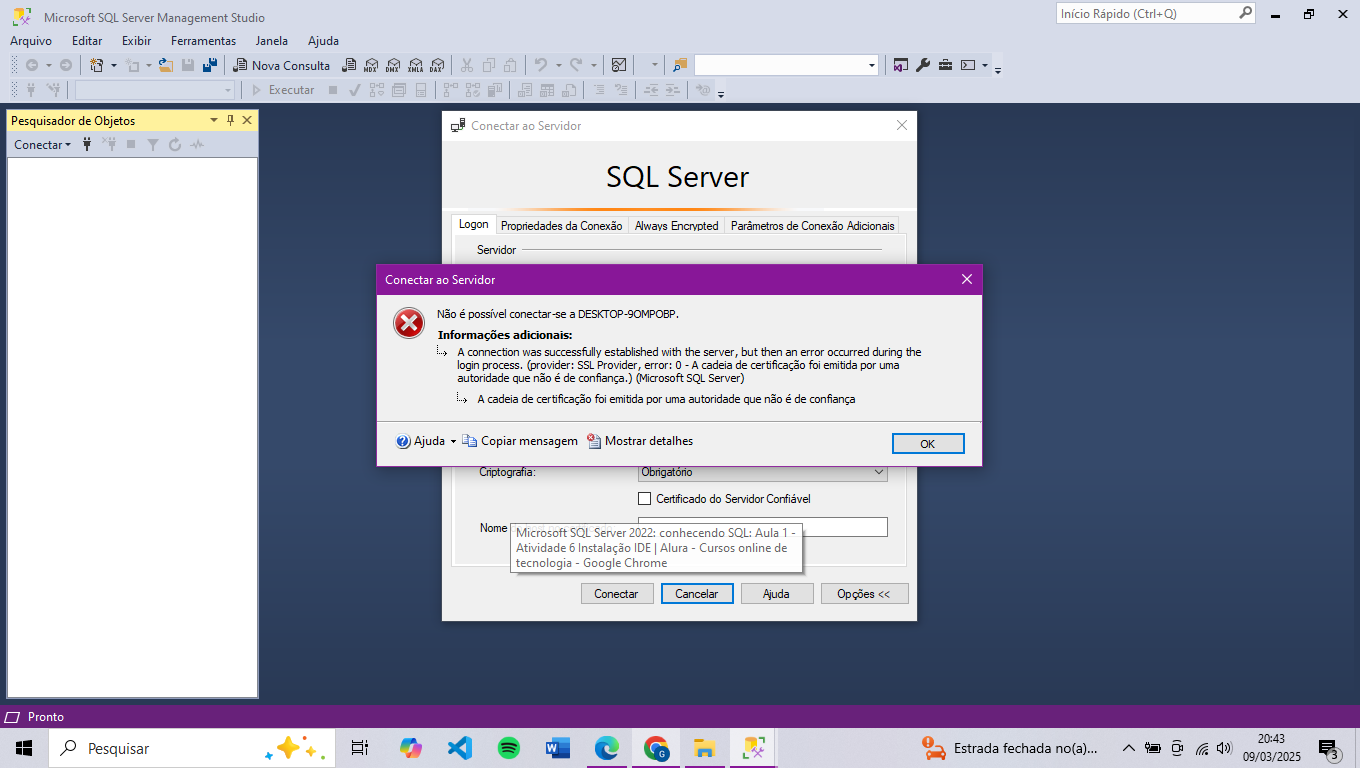The height and width of the screenshot is (768, 1360).
Task: Select the Logon tab
Action: pyautogui.click(x=474, y=224)
